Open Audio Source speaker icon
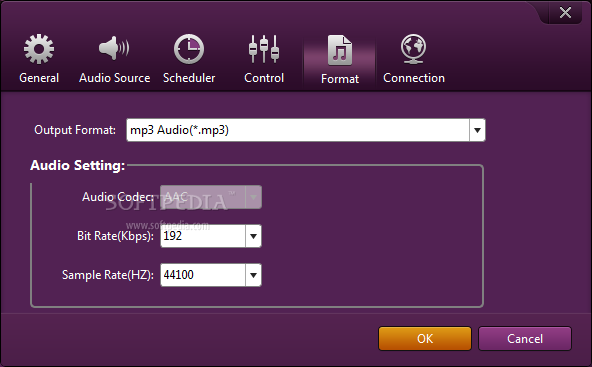The image size is (592, 367). (x=114, y=48)
